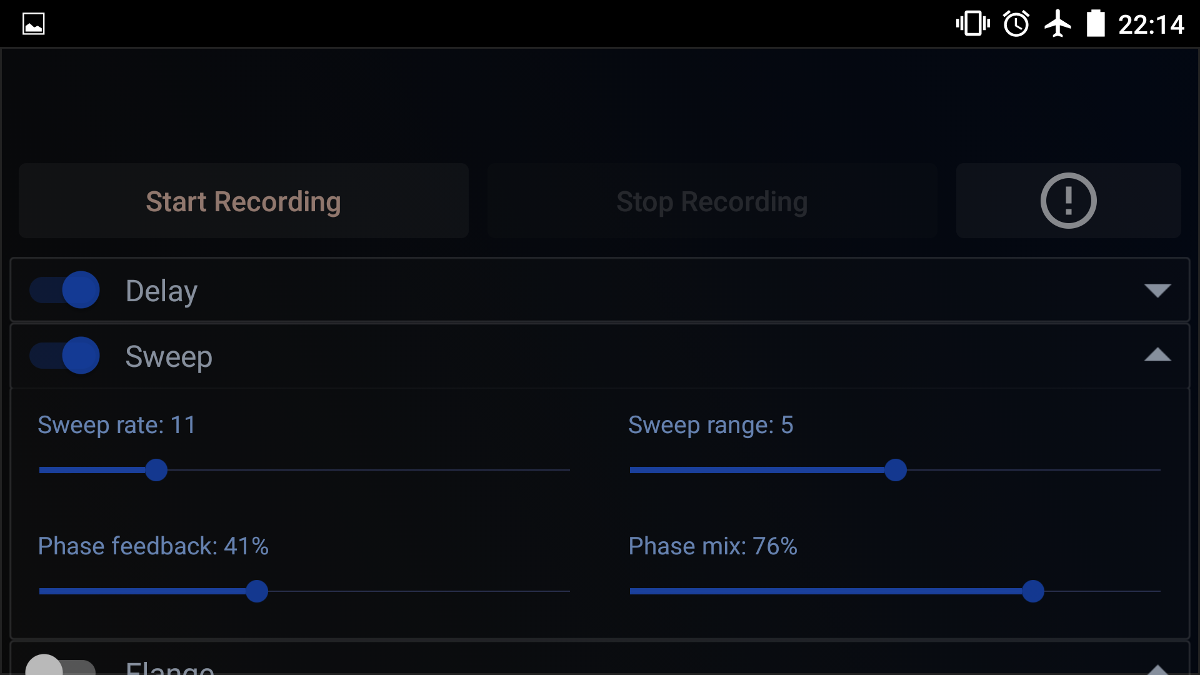
Task: Collapse the Sweep section arrow
Action: (1157, 355)
